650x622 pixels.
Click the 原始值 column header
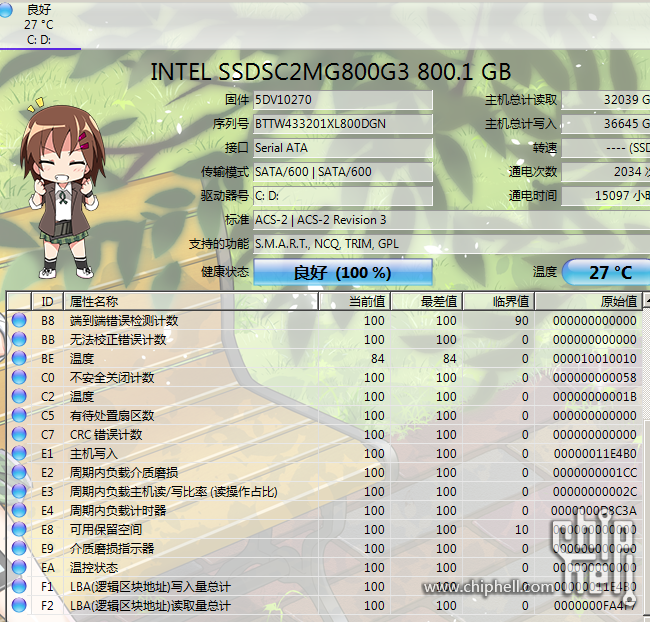[x=588, y=301]
